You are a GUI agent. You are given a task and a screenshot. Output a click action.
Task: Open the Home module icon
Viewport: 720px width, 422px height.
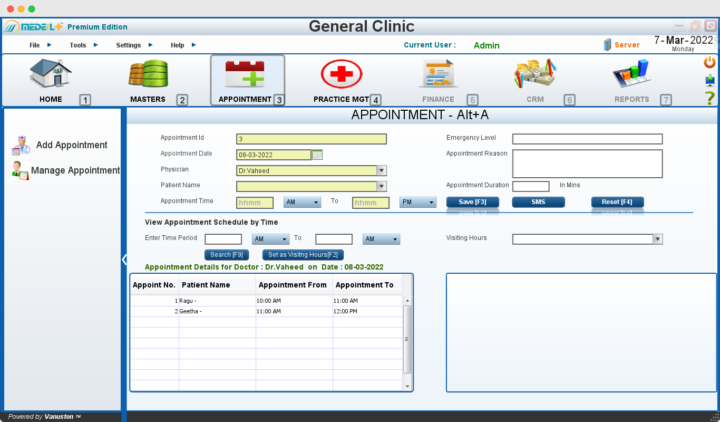point(50,75)
